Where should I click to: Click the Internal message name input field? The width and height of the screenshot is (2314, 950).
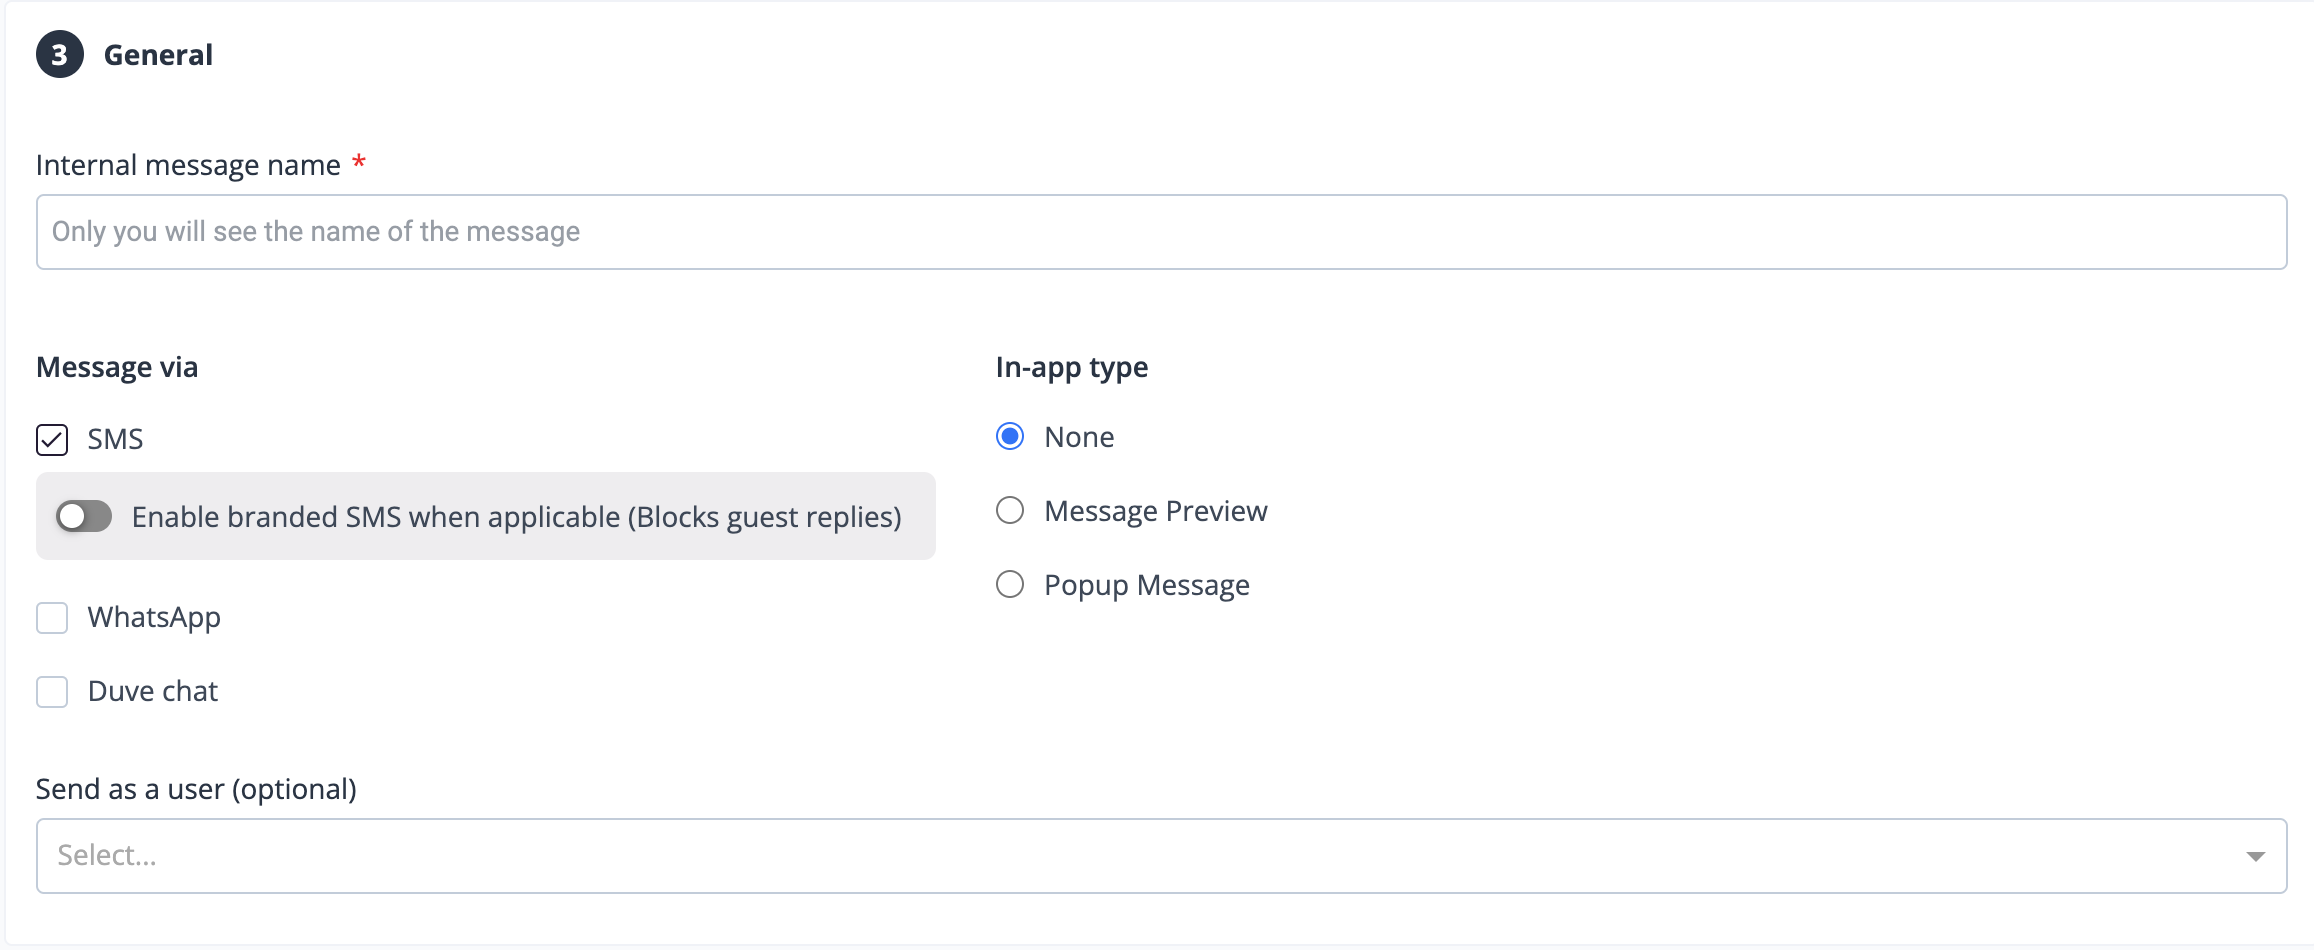pos(1160,232)
